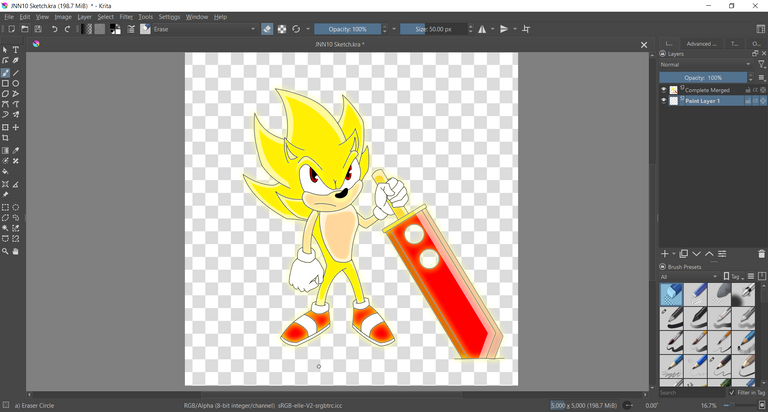Open the brush presets All tag dropdown
768x412 pixels.
689,277
